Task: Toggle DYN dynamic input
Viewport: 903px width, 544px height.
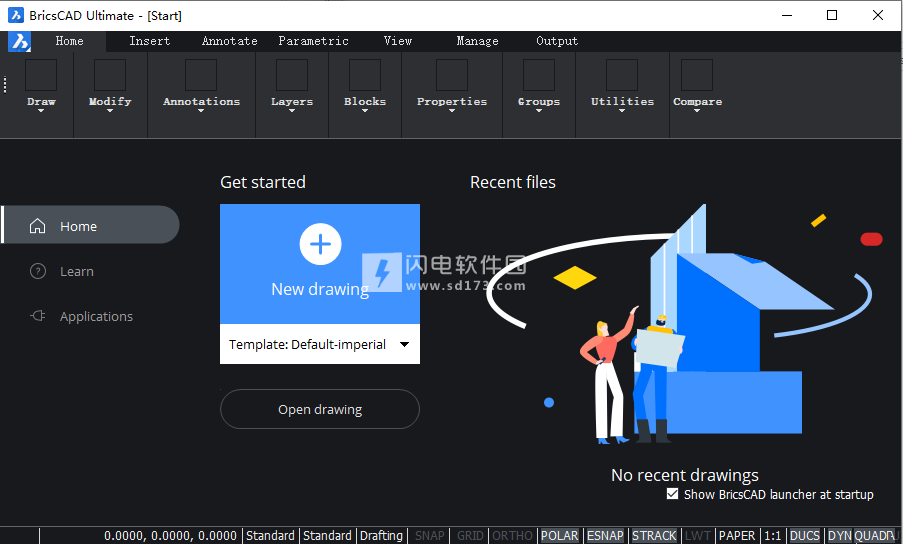Action: coord(840,535)
